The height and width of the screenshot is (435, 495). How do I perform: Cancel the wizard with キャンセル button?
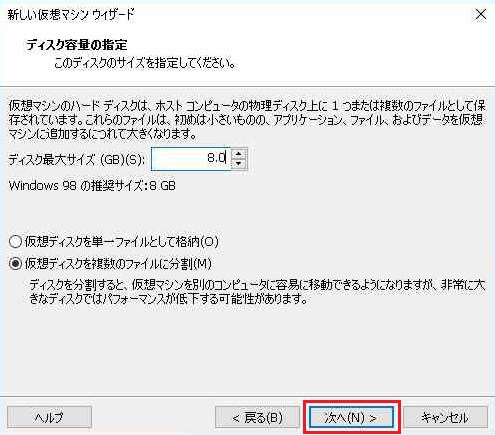pos(445,417)
